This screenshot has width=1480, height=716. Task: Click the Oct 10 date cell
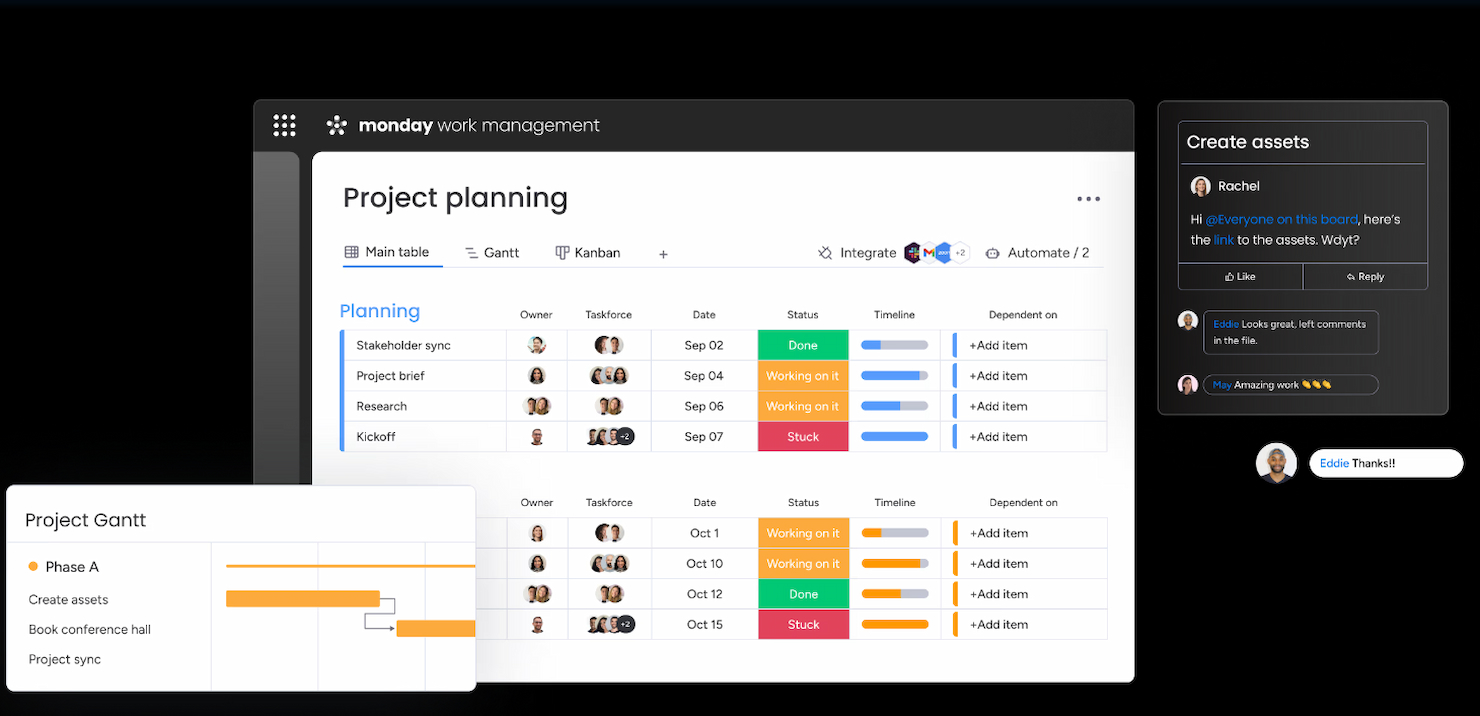click(704, 563)
